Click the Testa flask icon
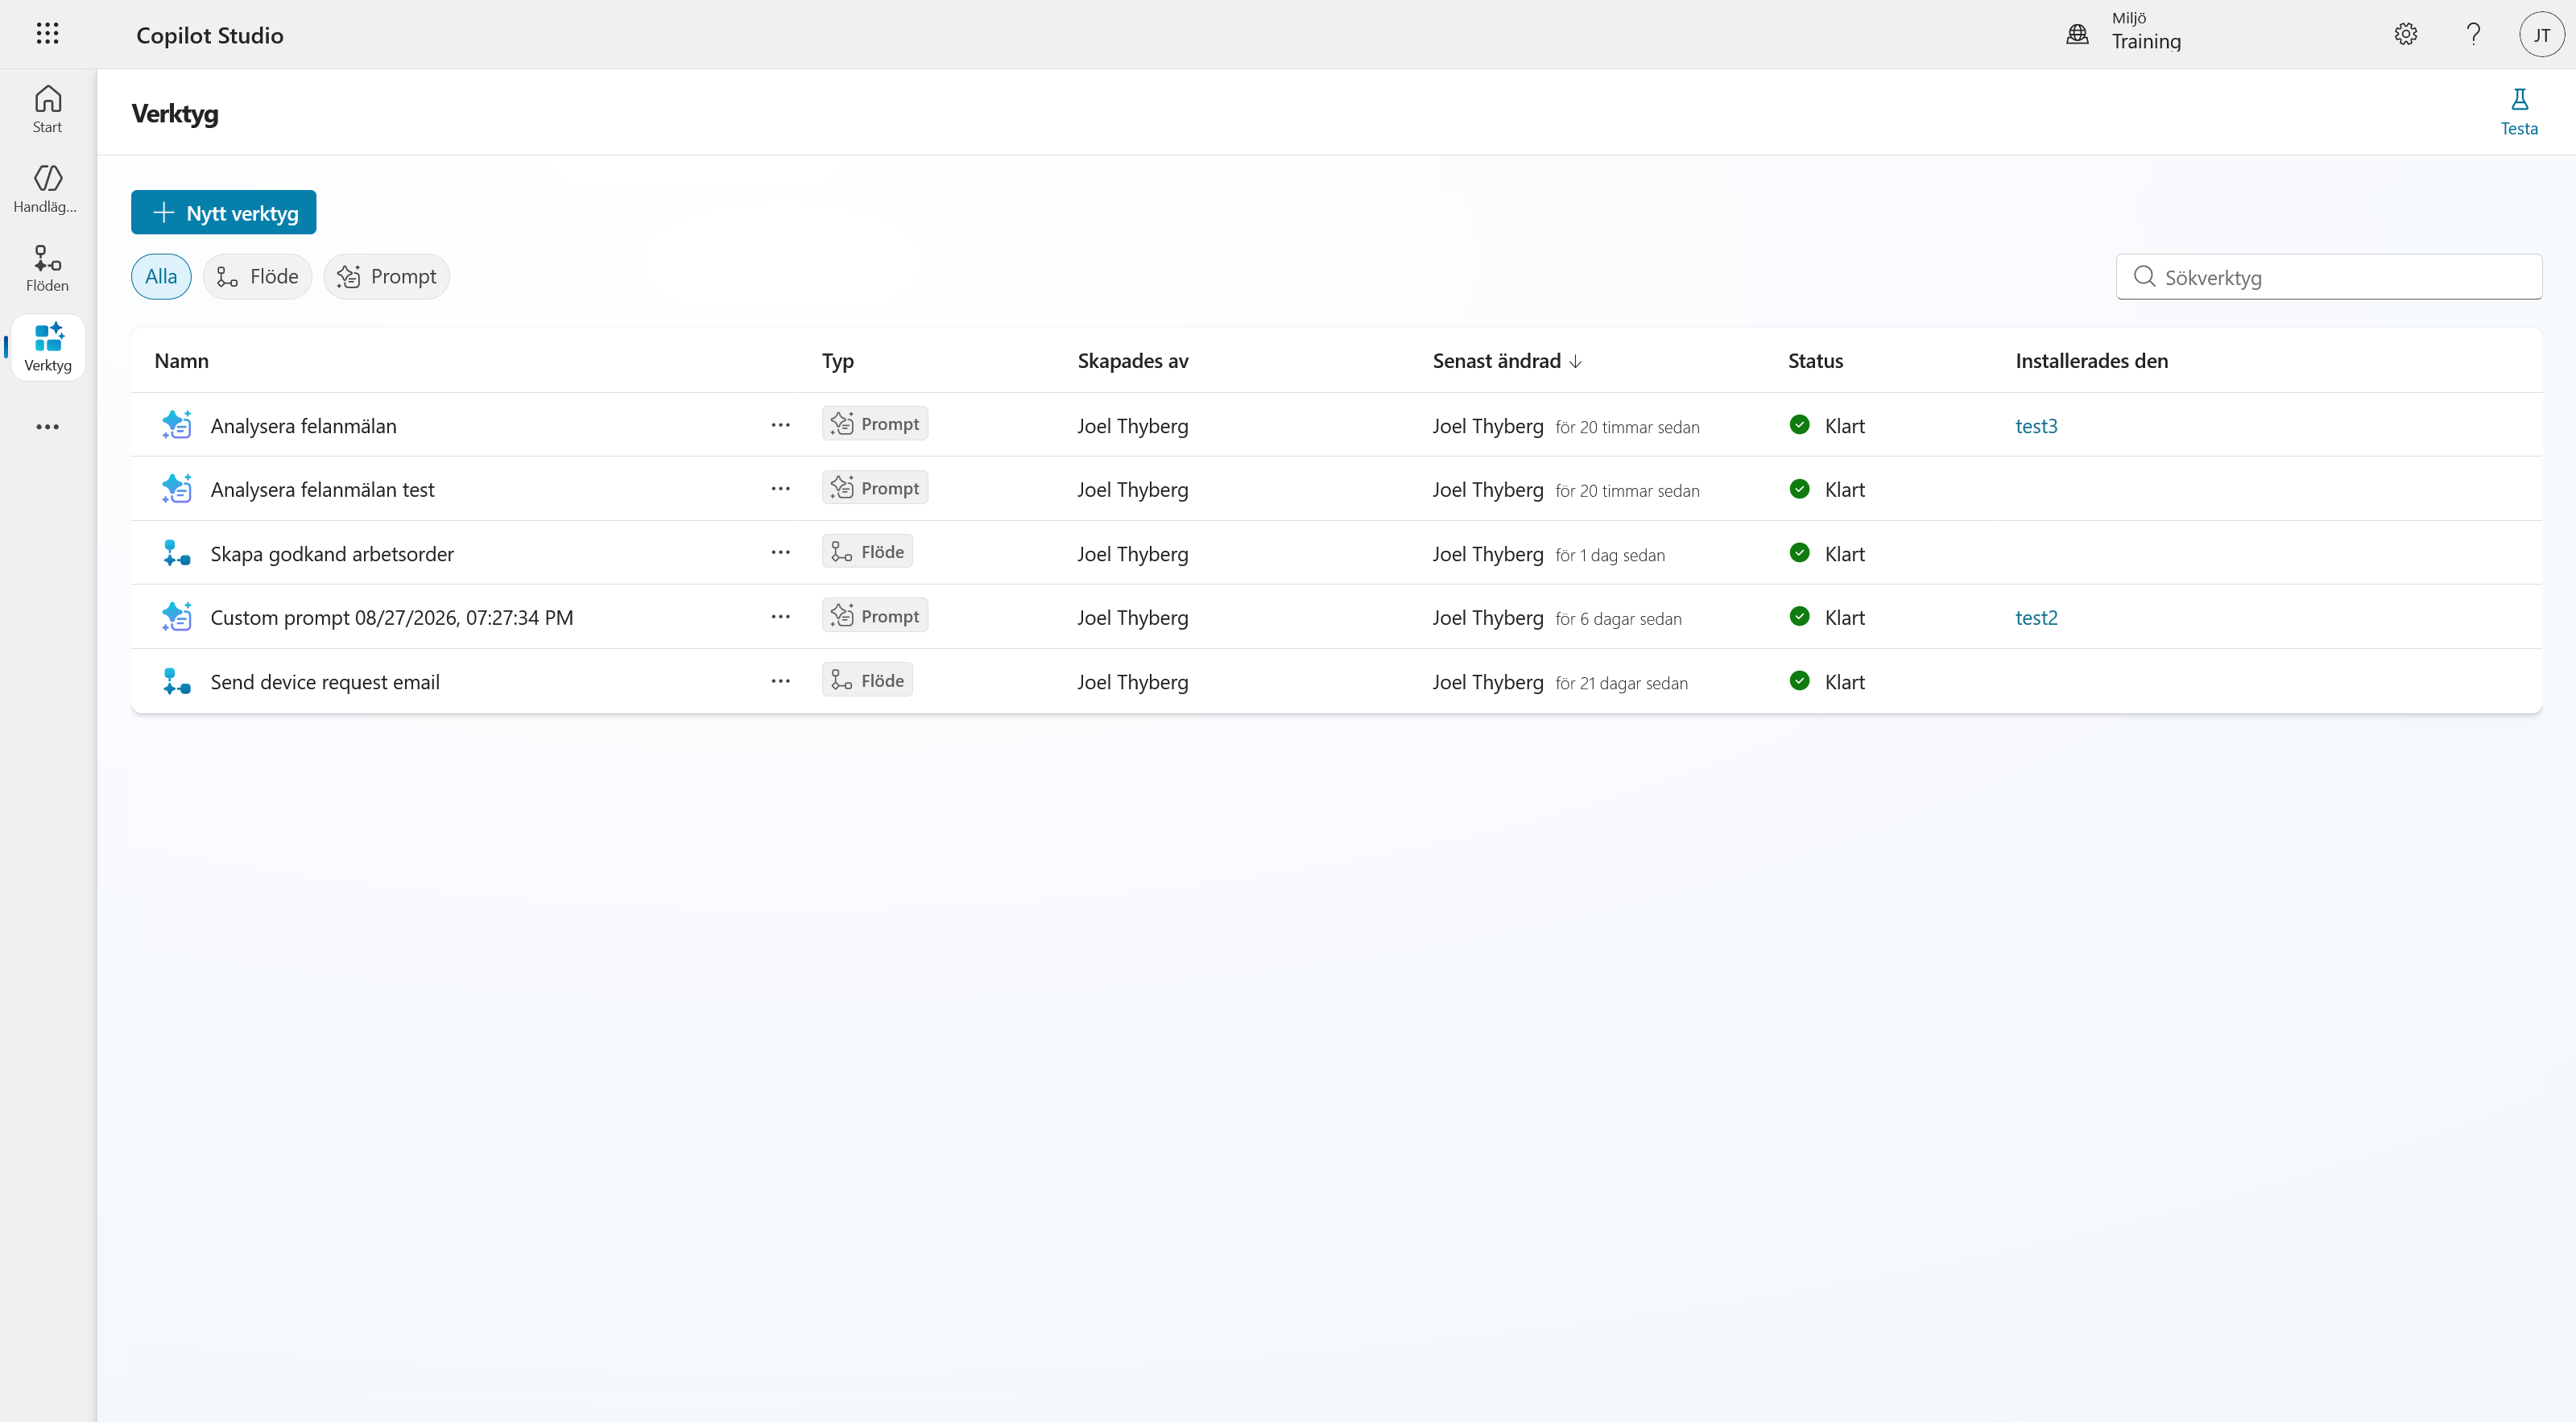Image resolution: width=2576 pixels, height=1422 pixels. click(x=2519, y=99)
